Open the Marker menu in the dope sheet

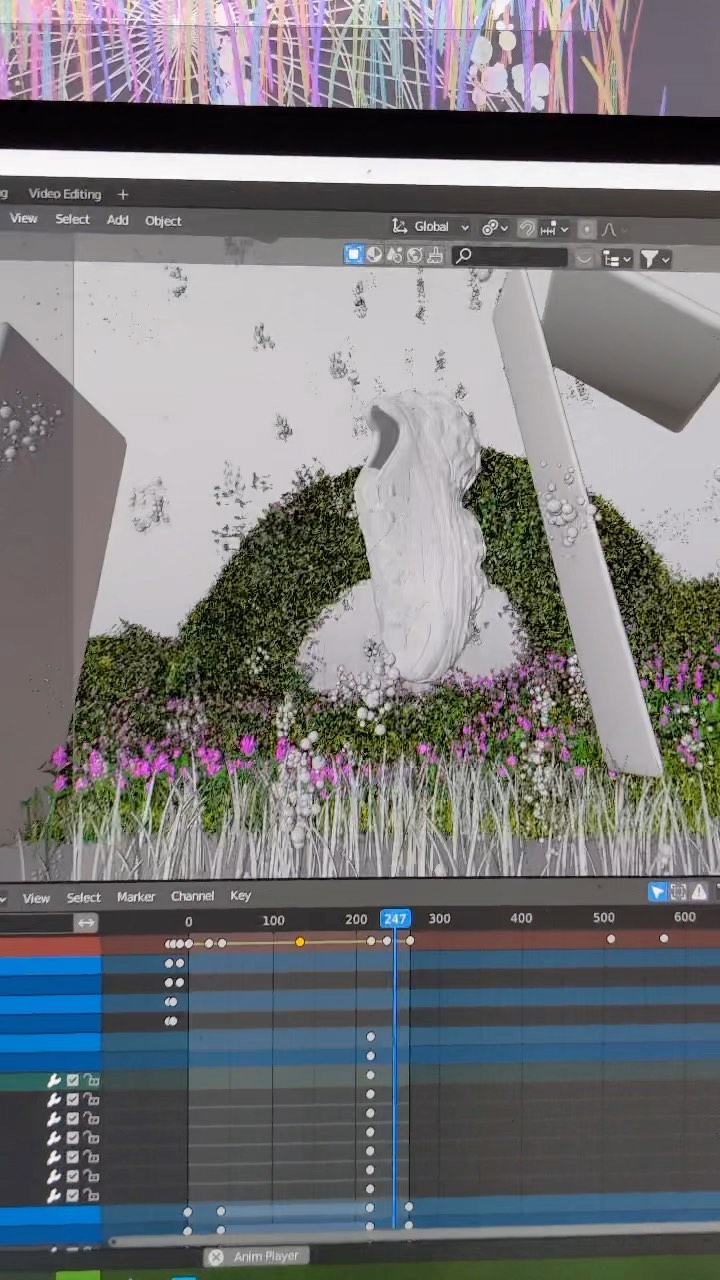(136, 897)
